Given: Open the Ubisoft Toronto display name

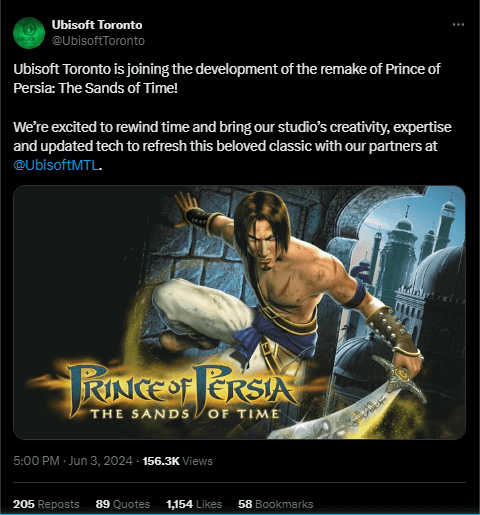Looking at the screenshot, I should click(97, 25).
